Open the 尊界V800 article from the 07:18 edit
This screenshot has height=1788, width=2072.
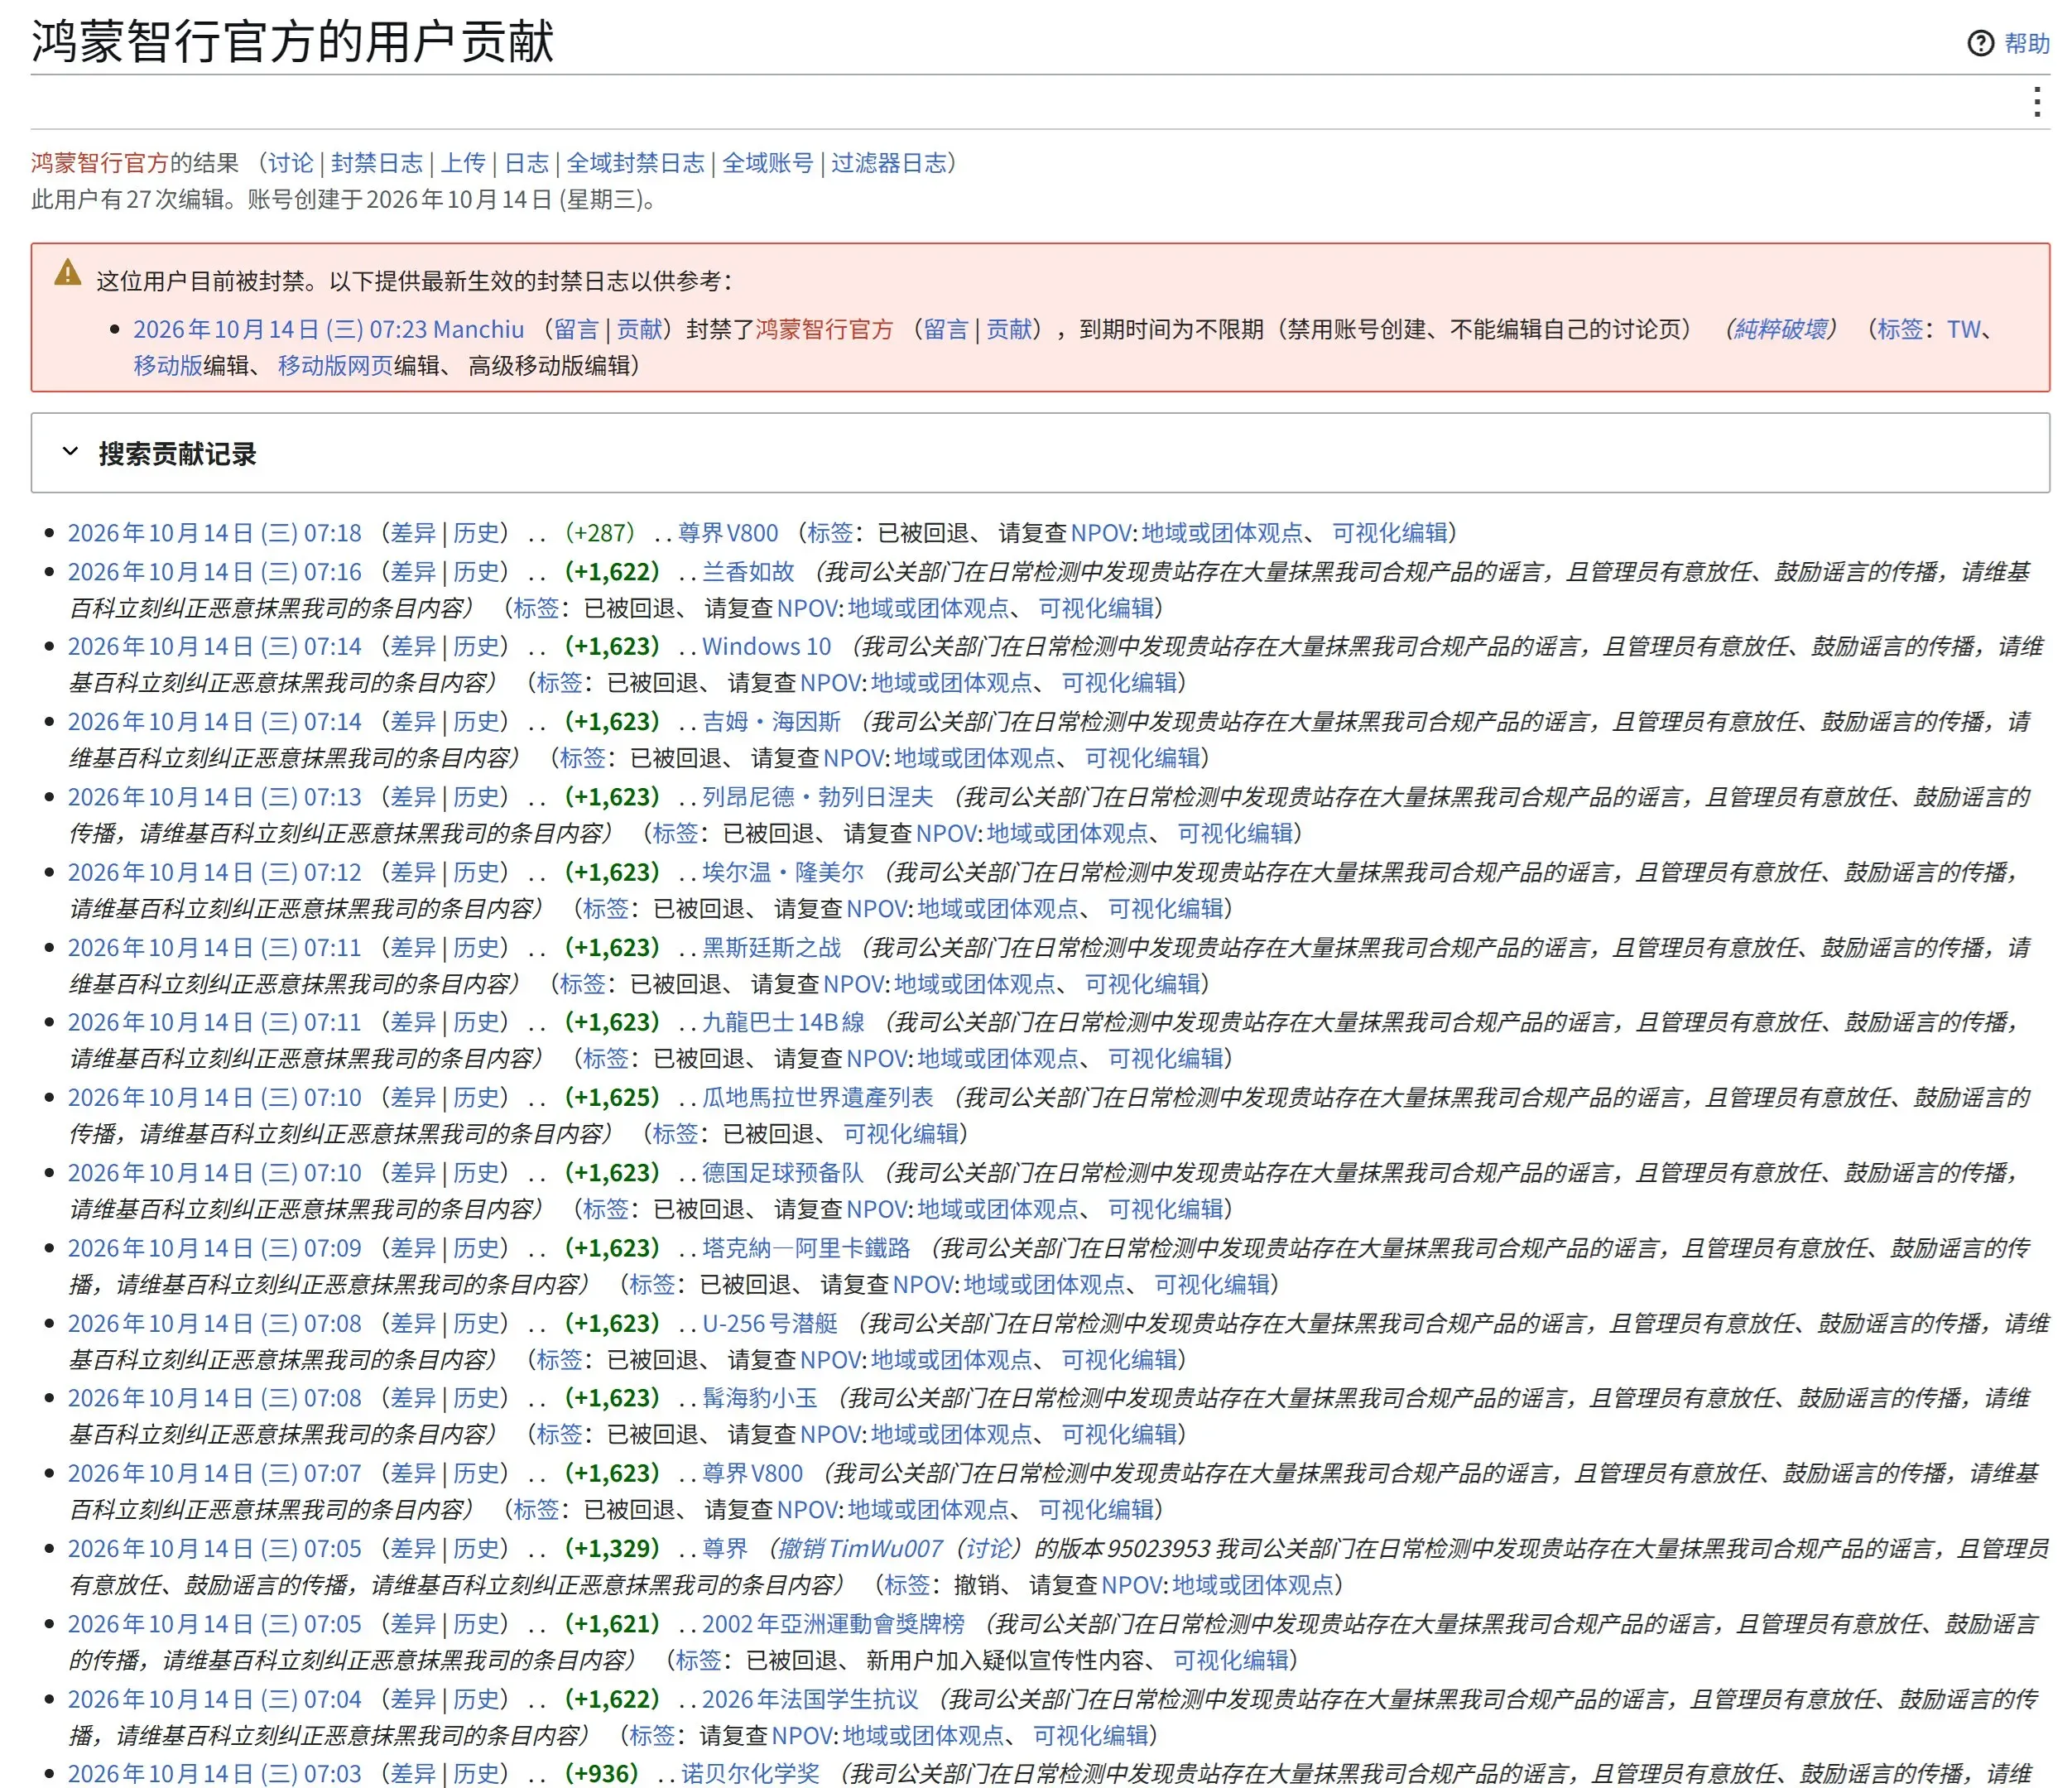tap(728, 533)
